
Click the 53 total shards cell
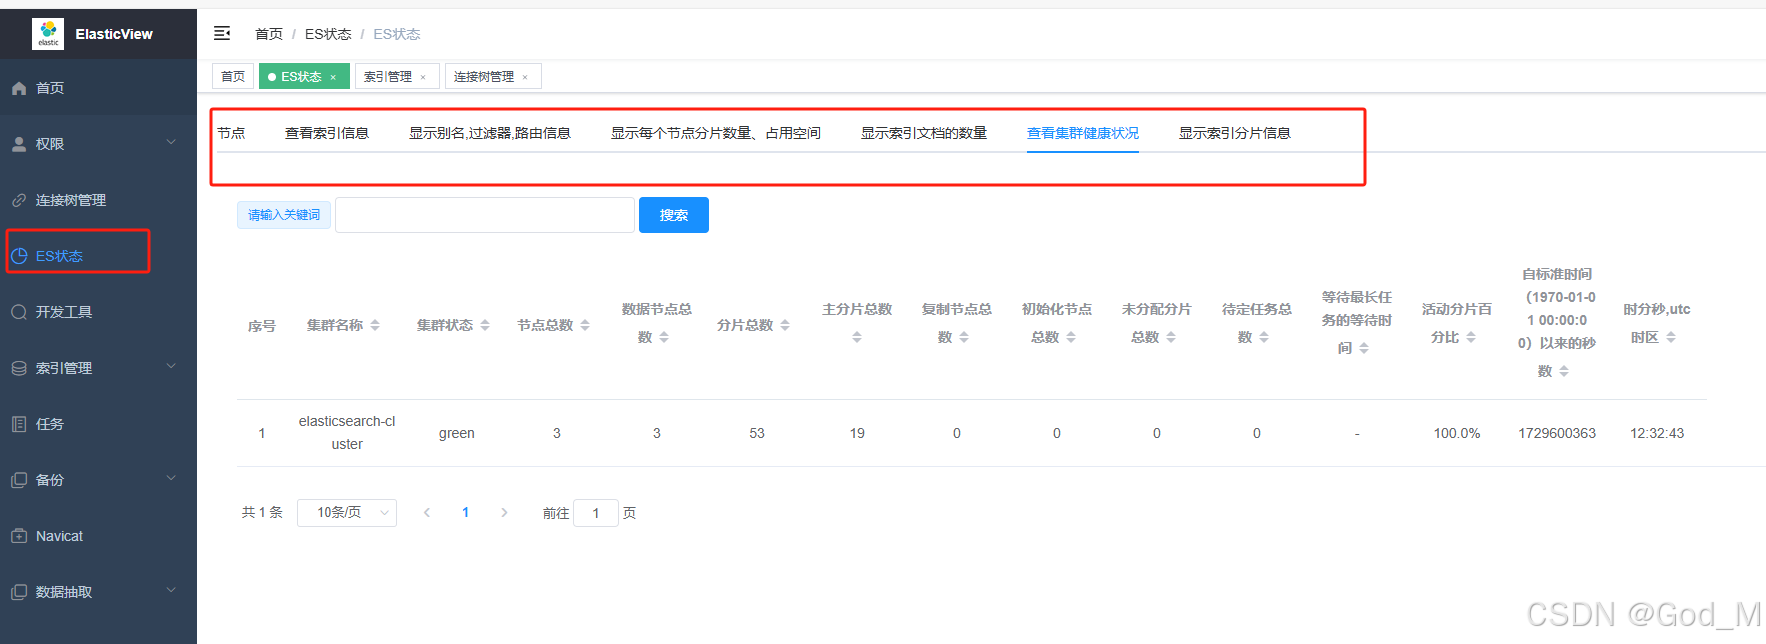[757, 433]
